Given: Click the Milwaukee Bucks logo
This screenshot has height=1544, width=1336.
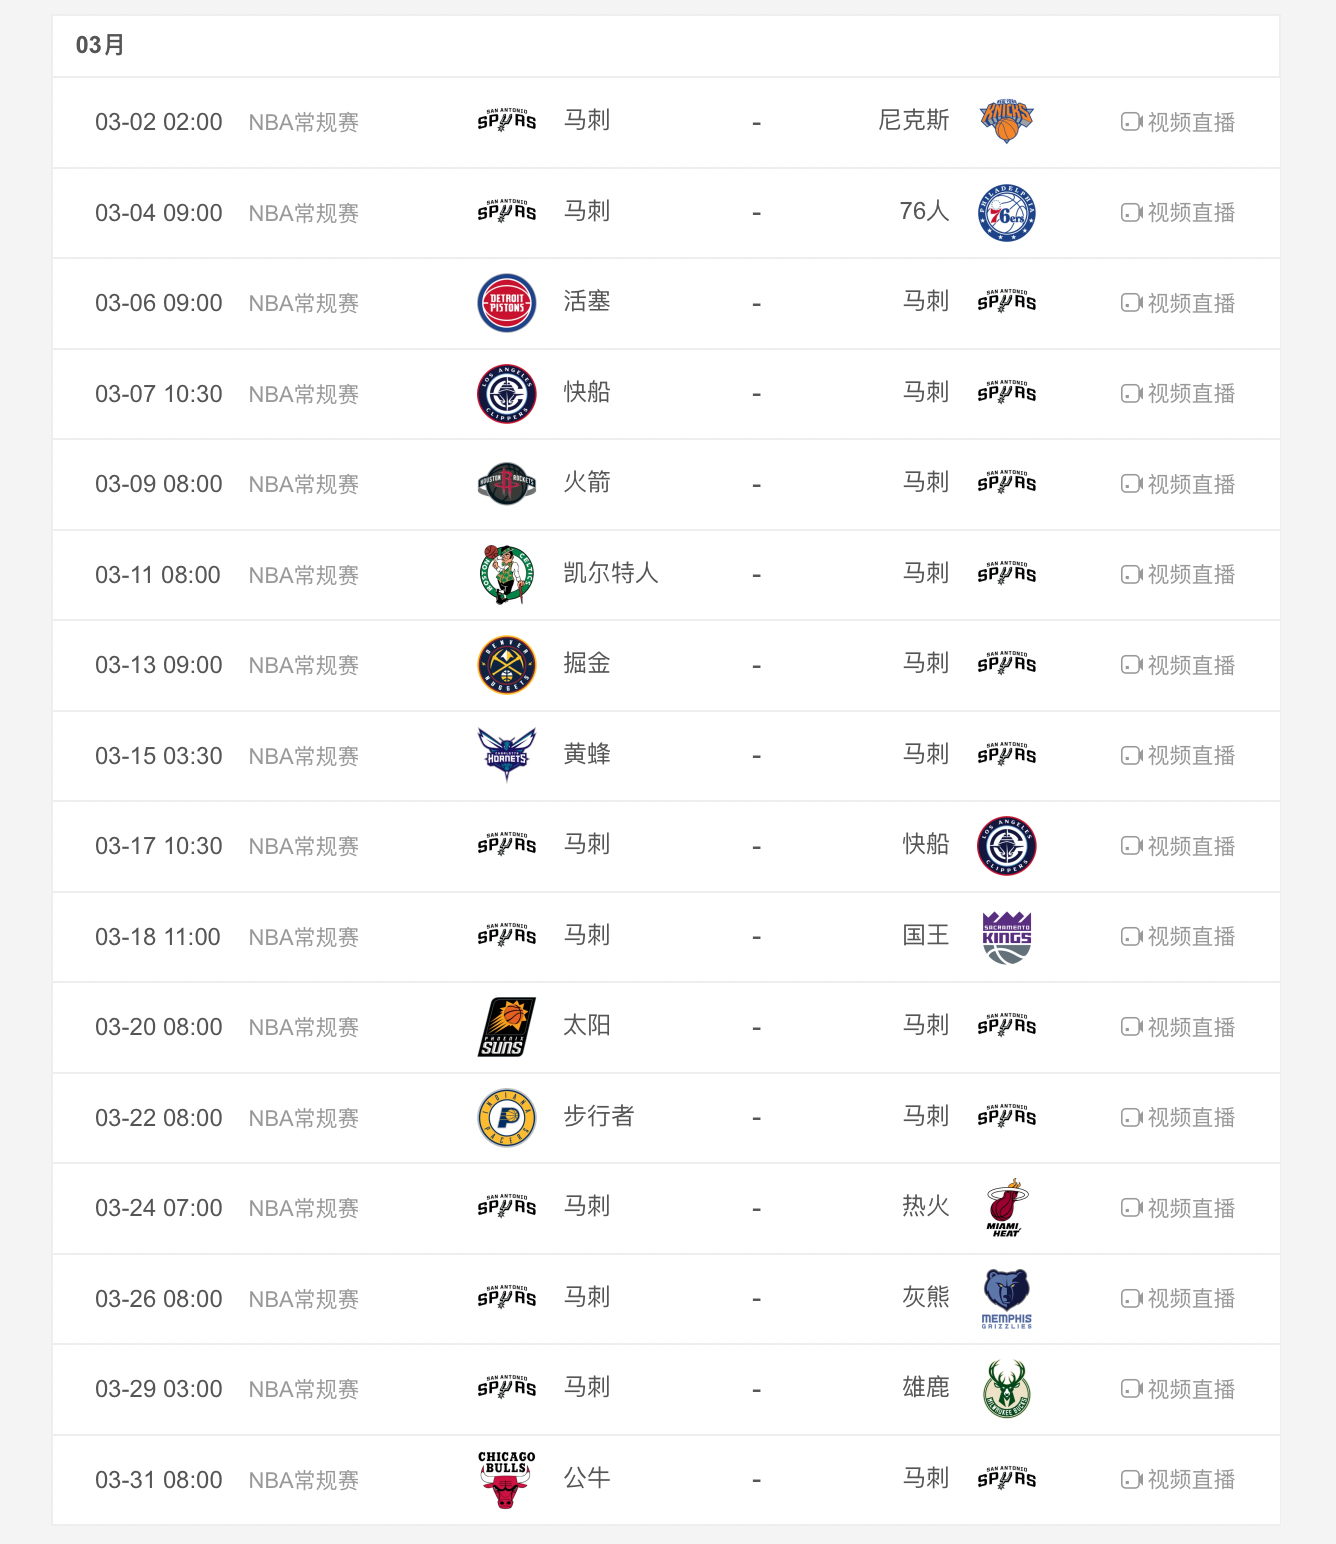Looking at the screenshot, I should pos(1006,1389).
